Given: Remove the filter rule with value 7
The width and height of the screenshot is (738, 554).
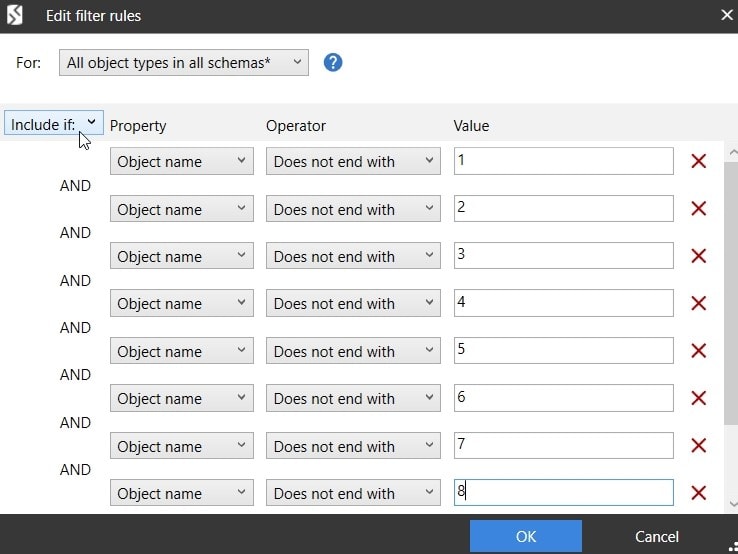Looking at the screenshot, I should [698, 445].
